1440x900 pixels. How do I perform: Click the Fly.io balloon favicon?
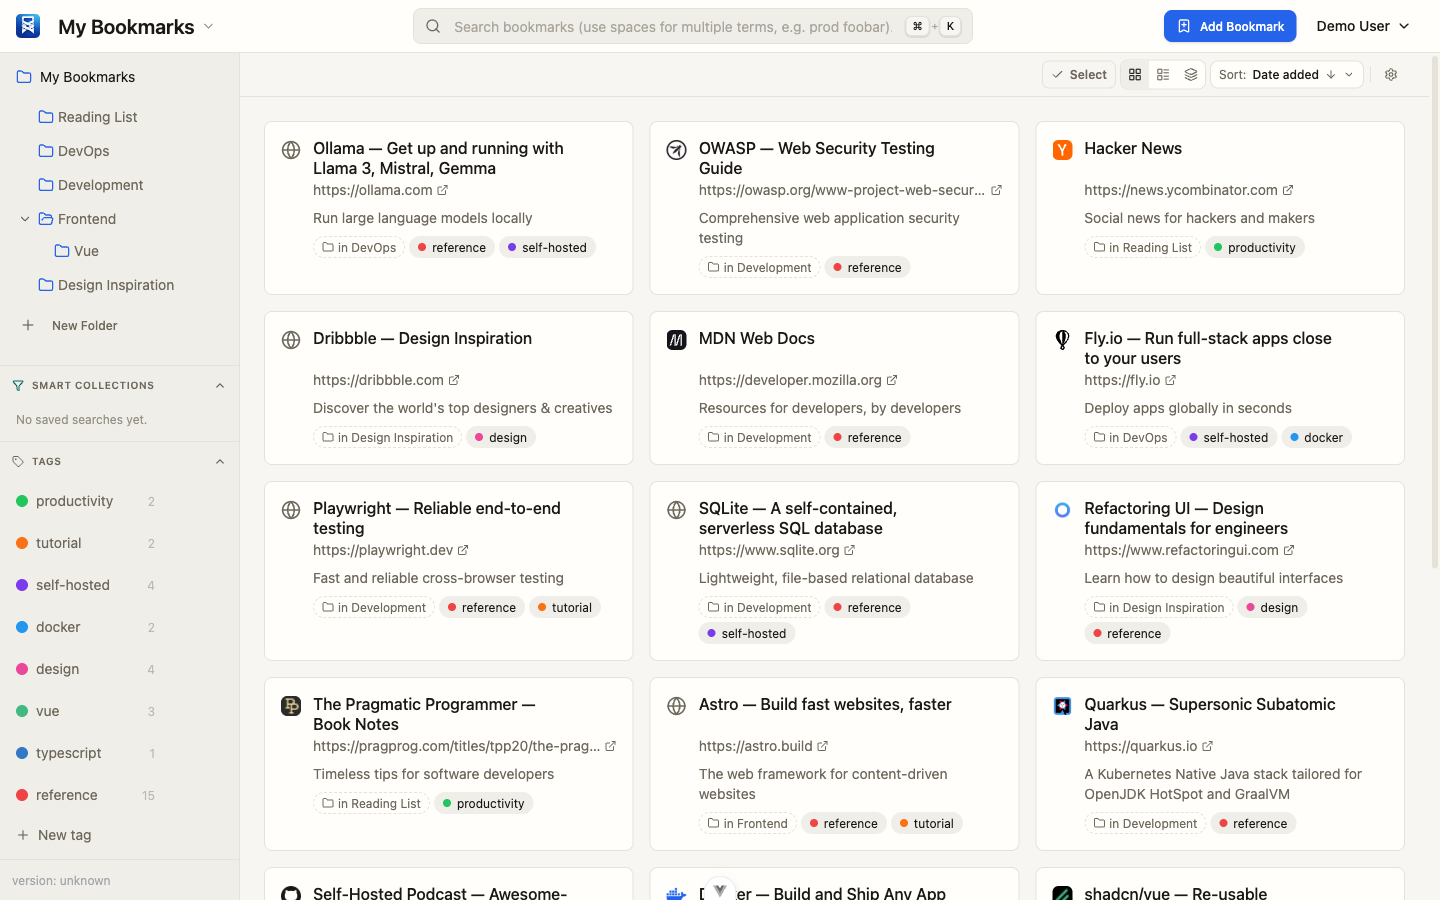tap(1063, 340)
